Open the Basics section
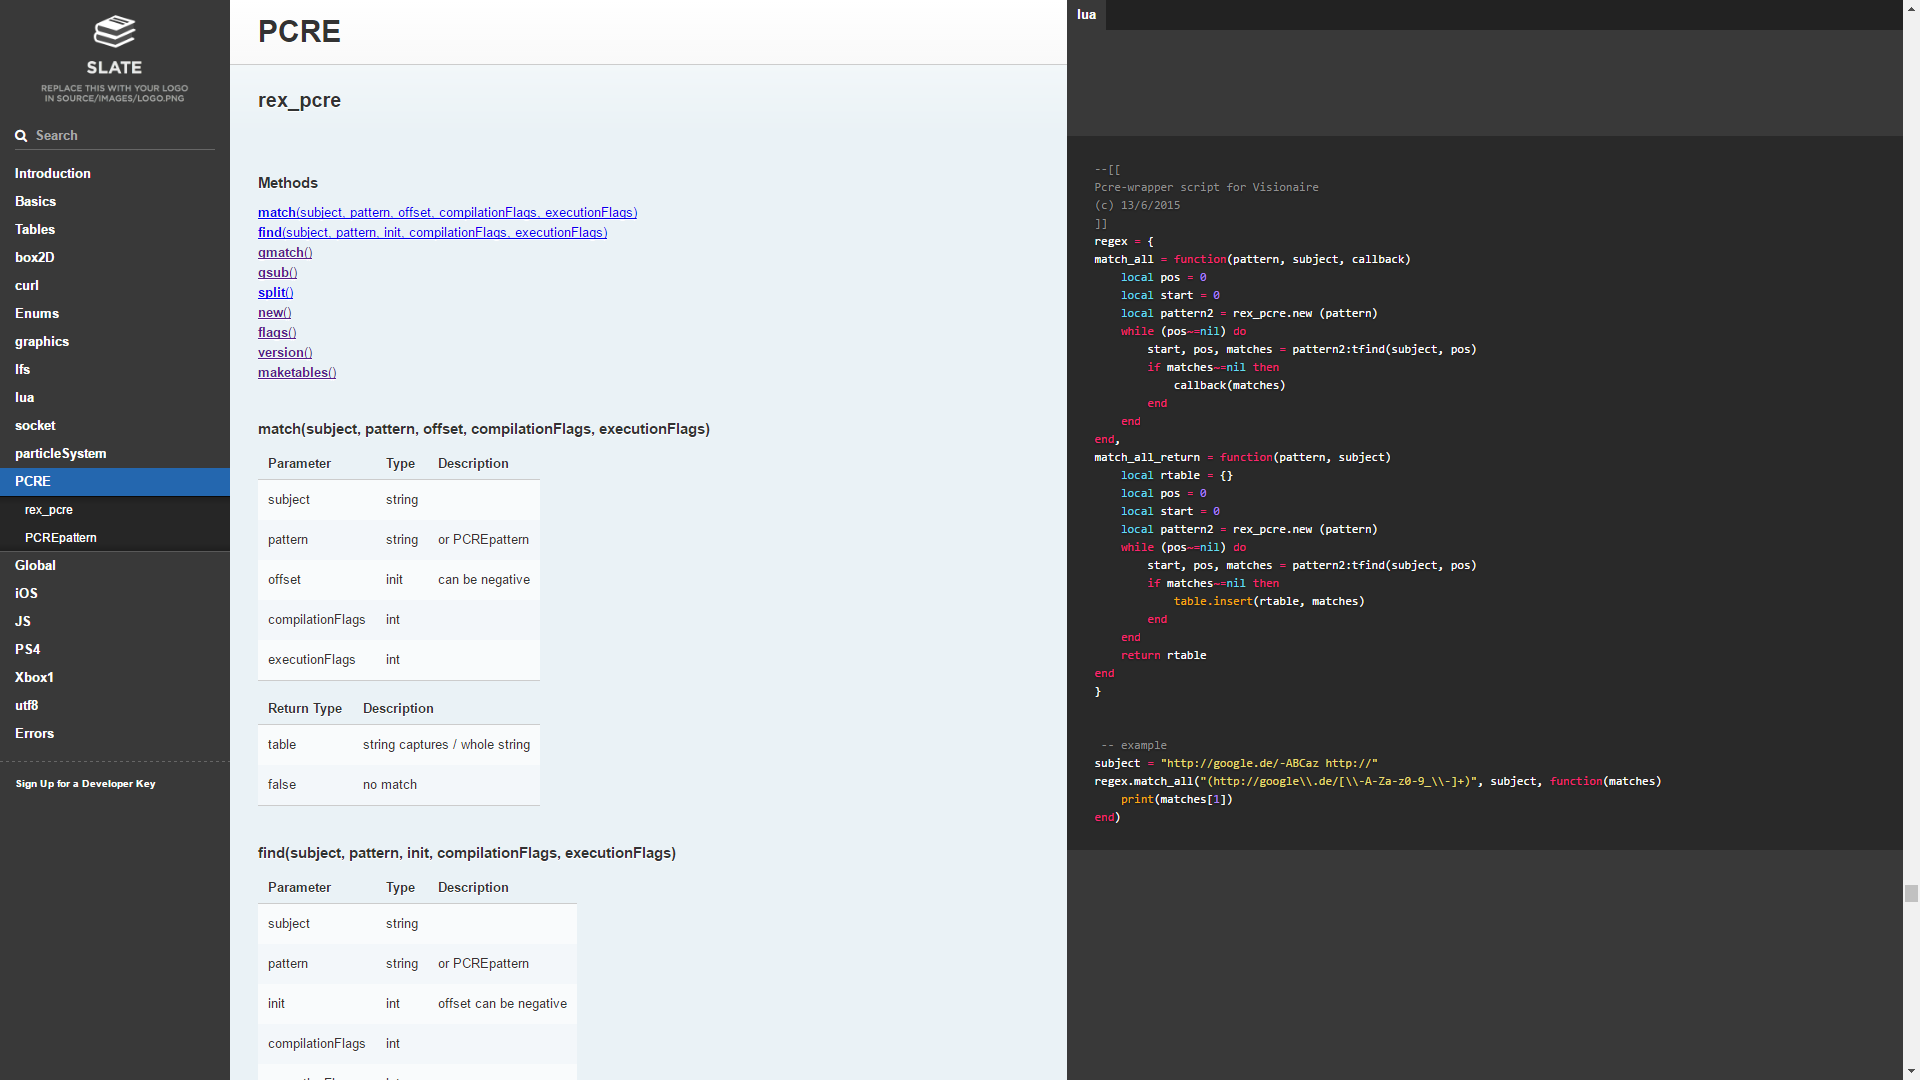Viewport: 1920px width, 1080px height. [115, 201]
